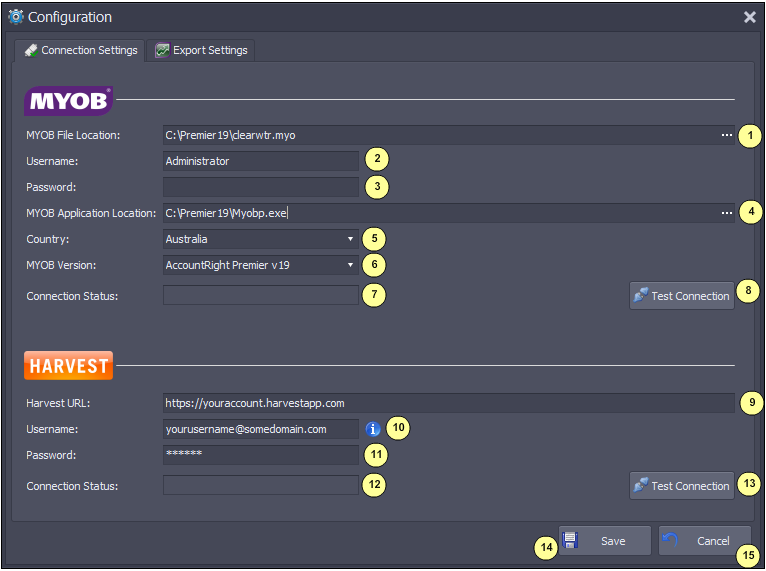Browse for the MYOB file location via ellipsis

point(726,135)
